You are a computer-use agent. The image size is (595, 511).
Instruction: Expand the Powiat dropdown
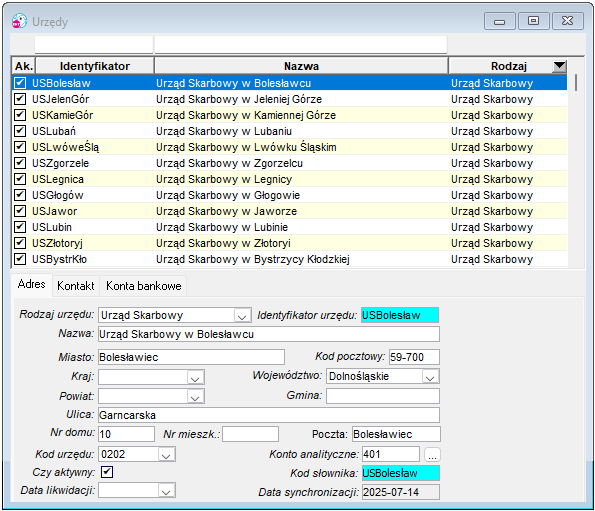click(x=195, y=396)
